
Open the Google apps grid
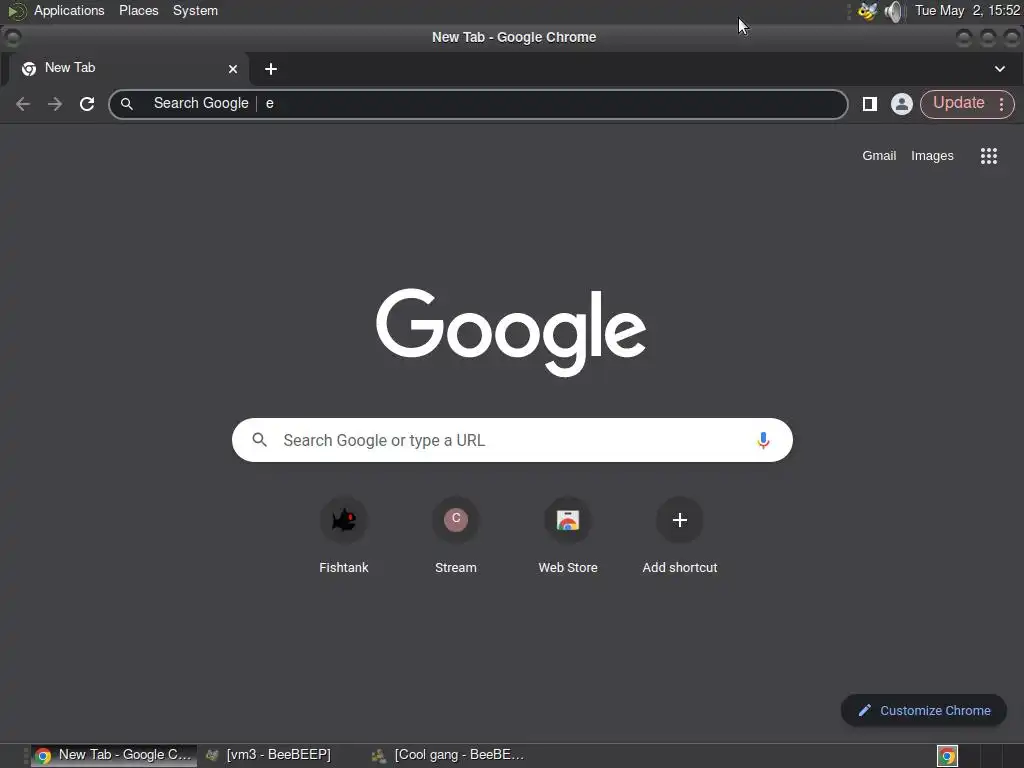click(x=988, y=155)
